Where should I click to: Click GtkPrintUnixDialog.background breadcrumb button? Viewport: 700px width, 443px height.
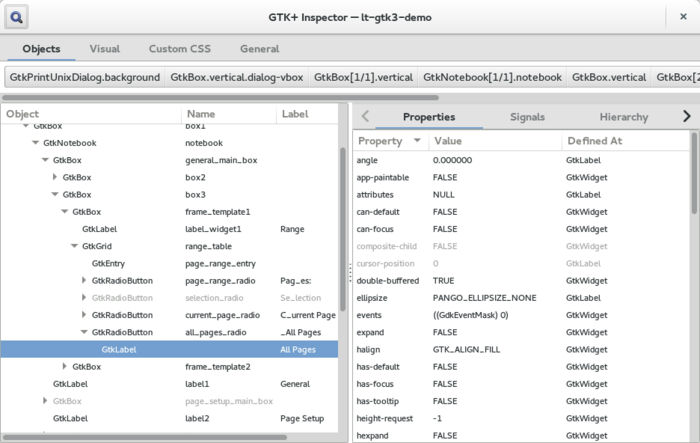[84, 77]
